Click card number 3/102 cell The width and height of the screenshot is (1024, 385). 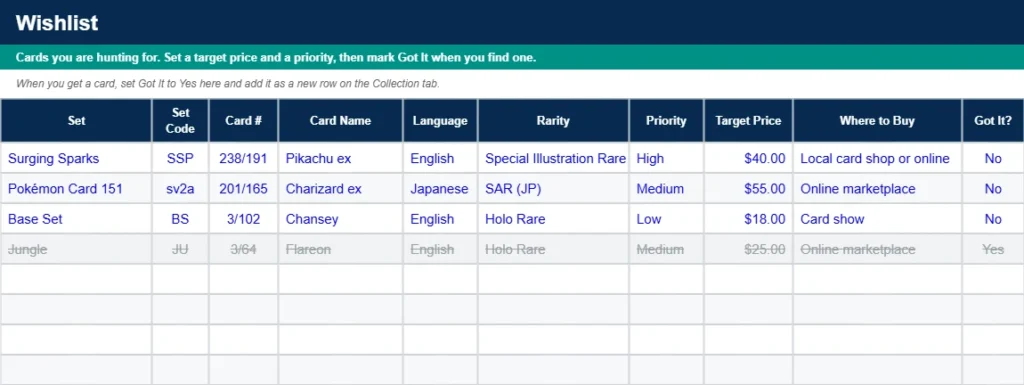click(x=244, y=219)
